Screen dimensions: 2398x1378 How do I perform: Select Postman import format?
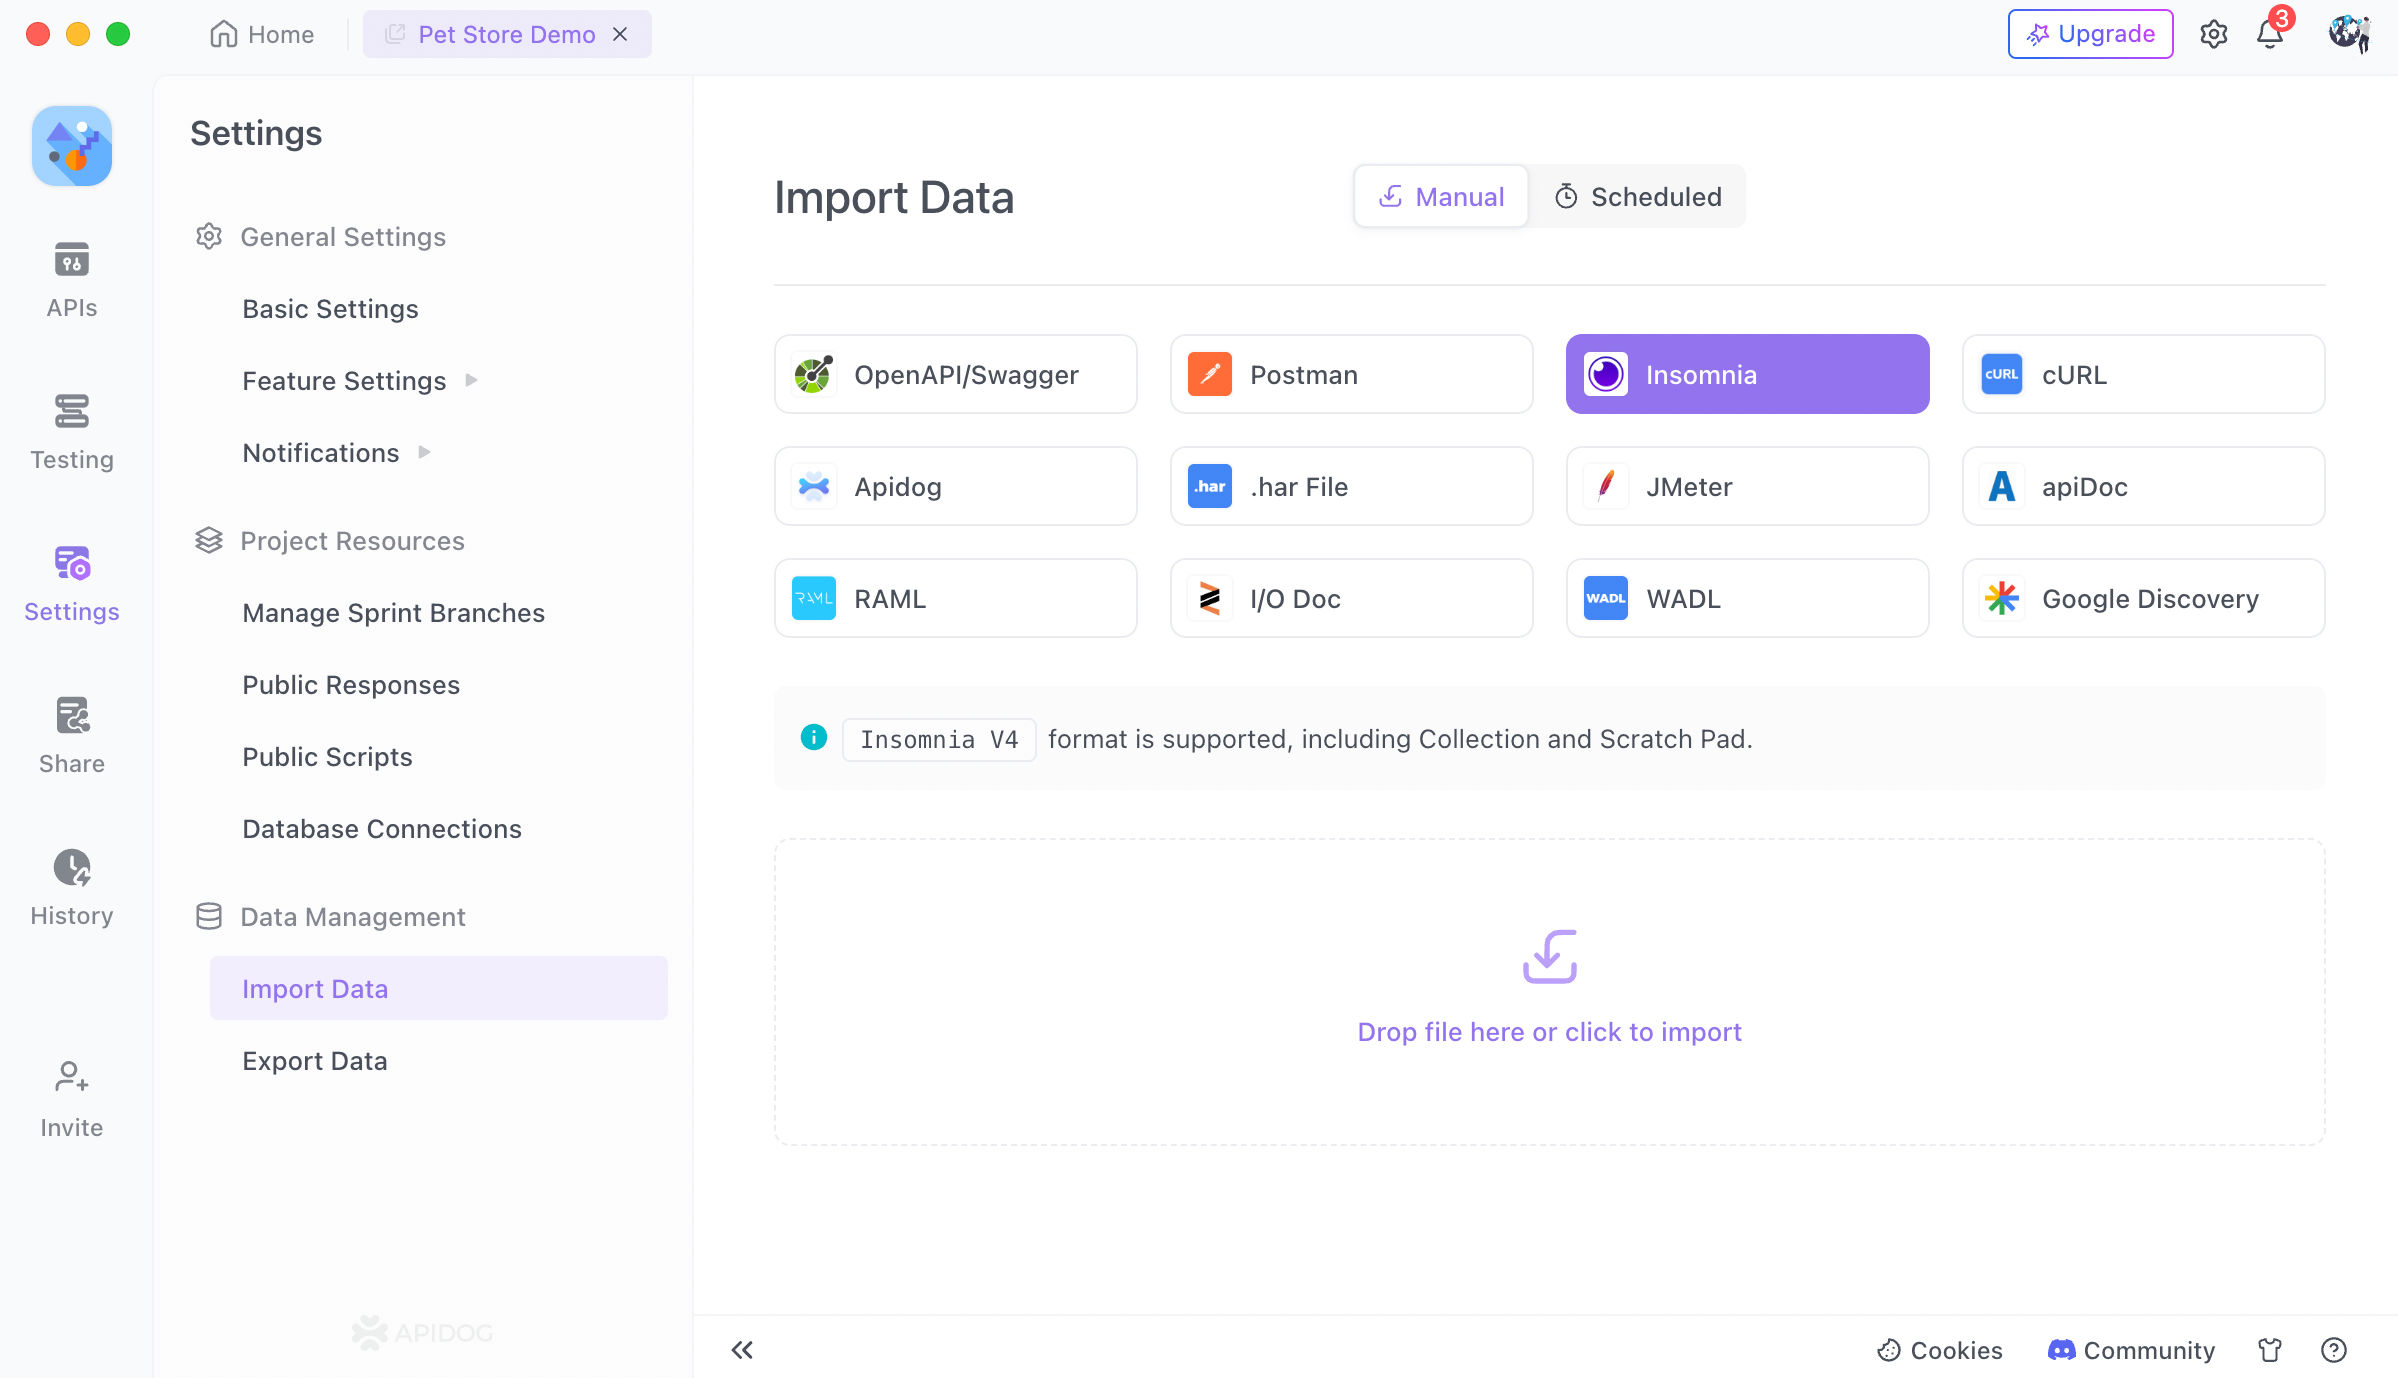[1351, 374]
